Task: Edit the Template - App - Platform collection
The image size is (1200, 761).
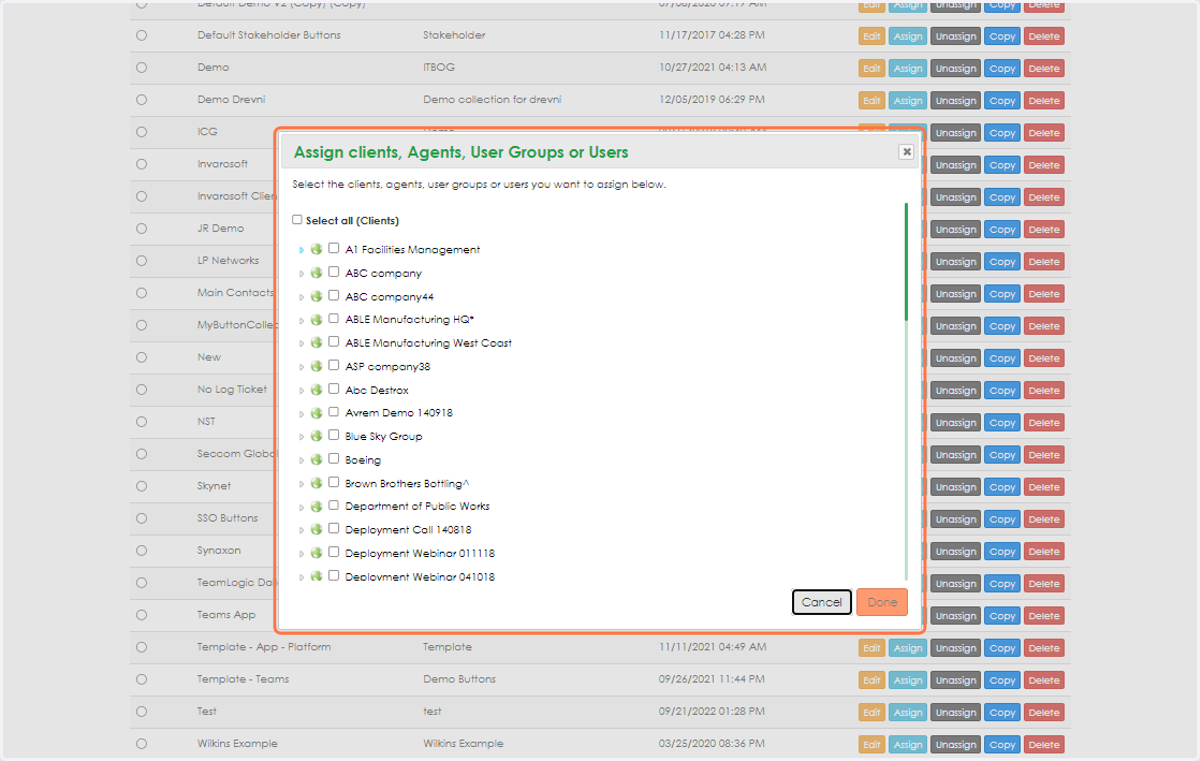Action: coord(872,648)
